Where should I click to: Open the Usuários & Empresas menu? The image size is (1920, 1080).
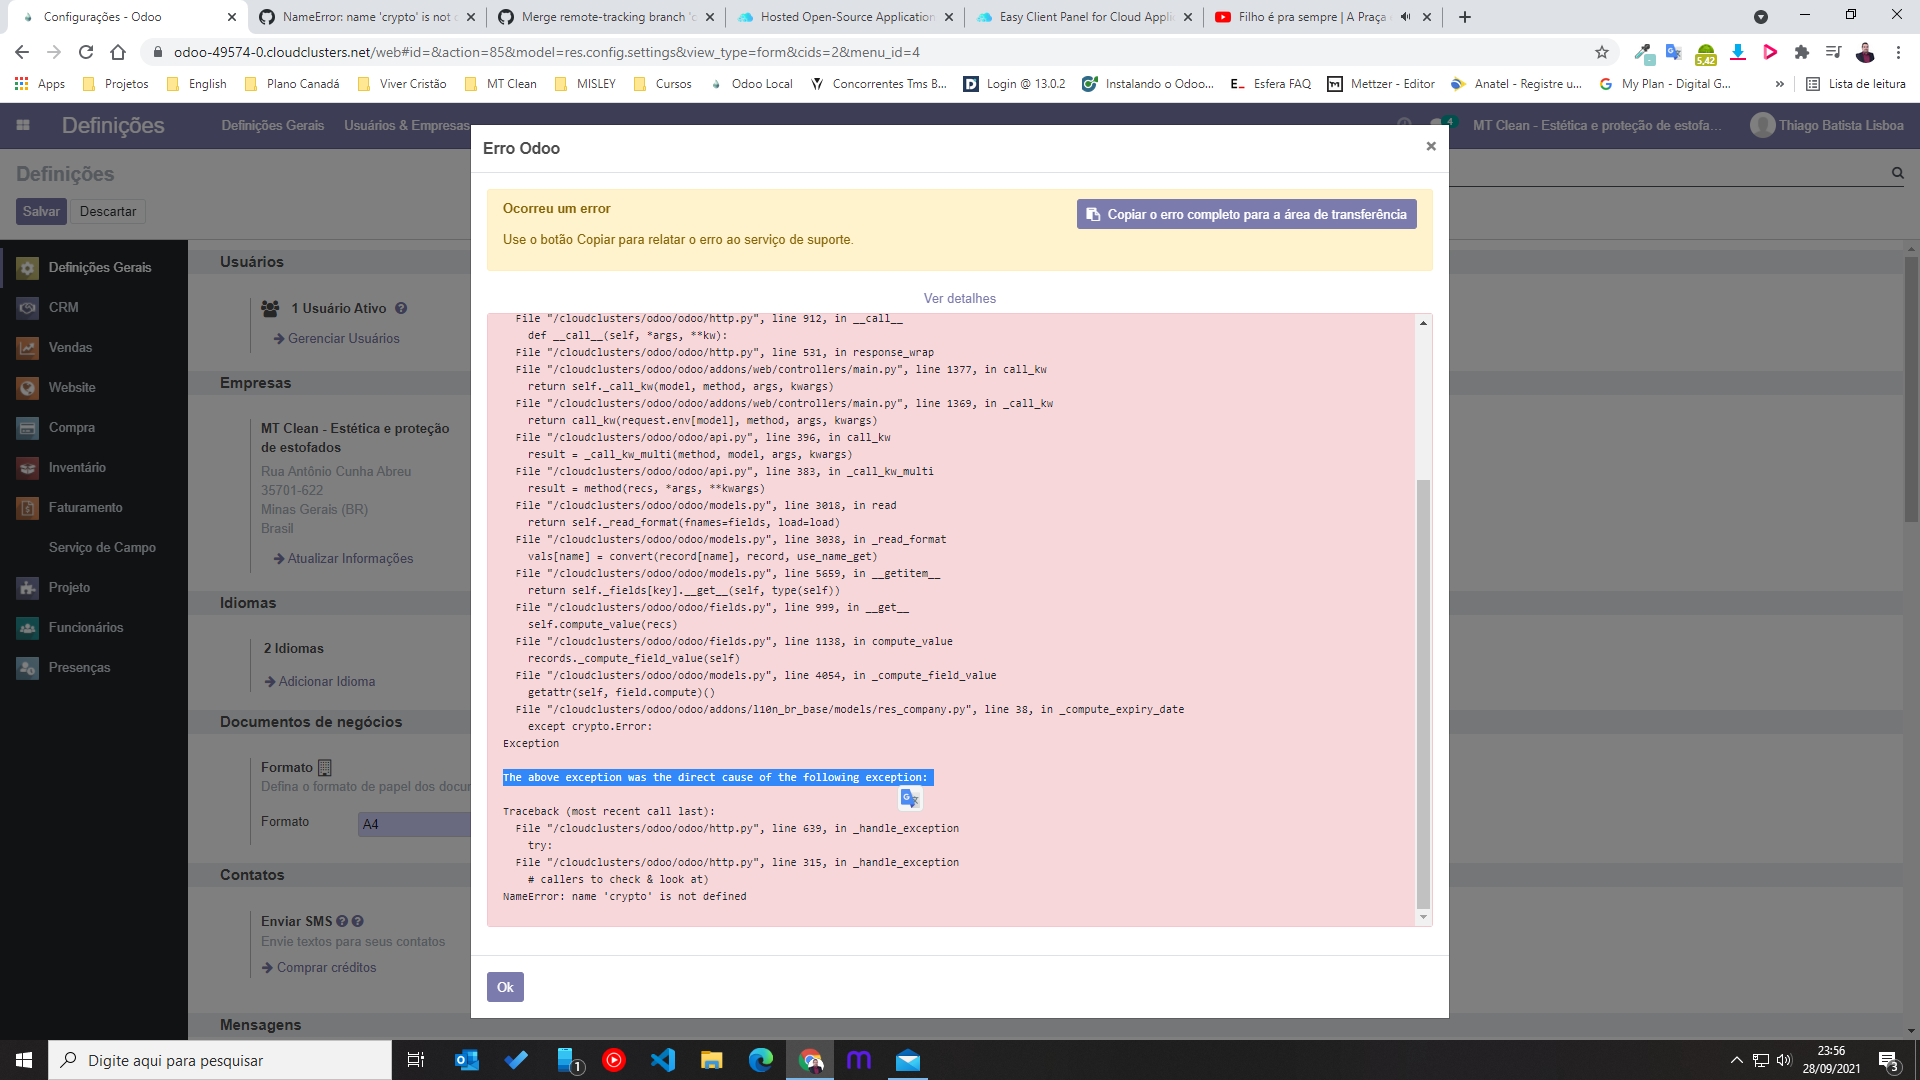(x=406, y=125)
